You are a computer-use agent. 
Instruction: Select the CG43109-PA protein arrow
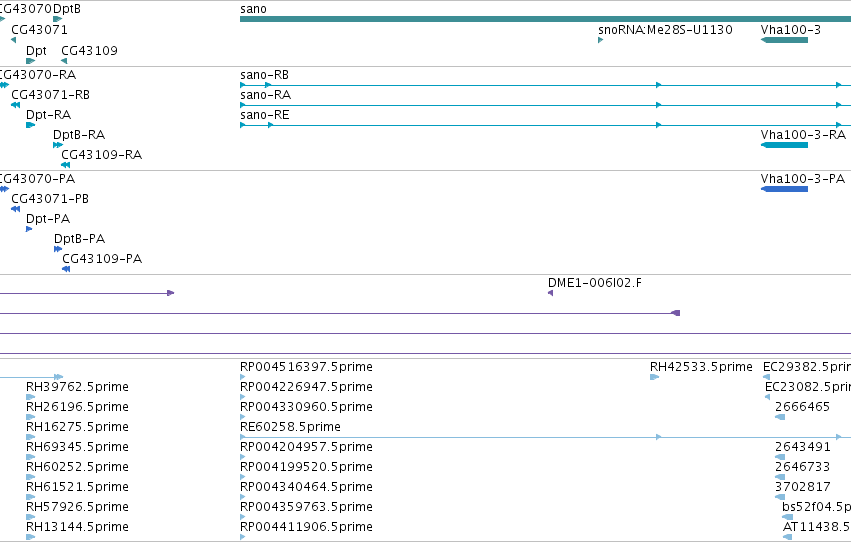(x=66, y=269)
